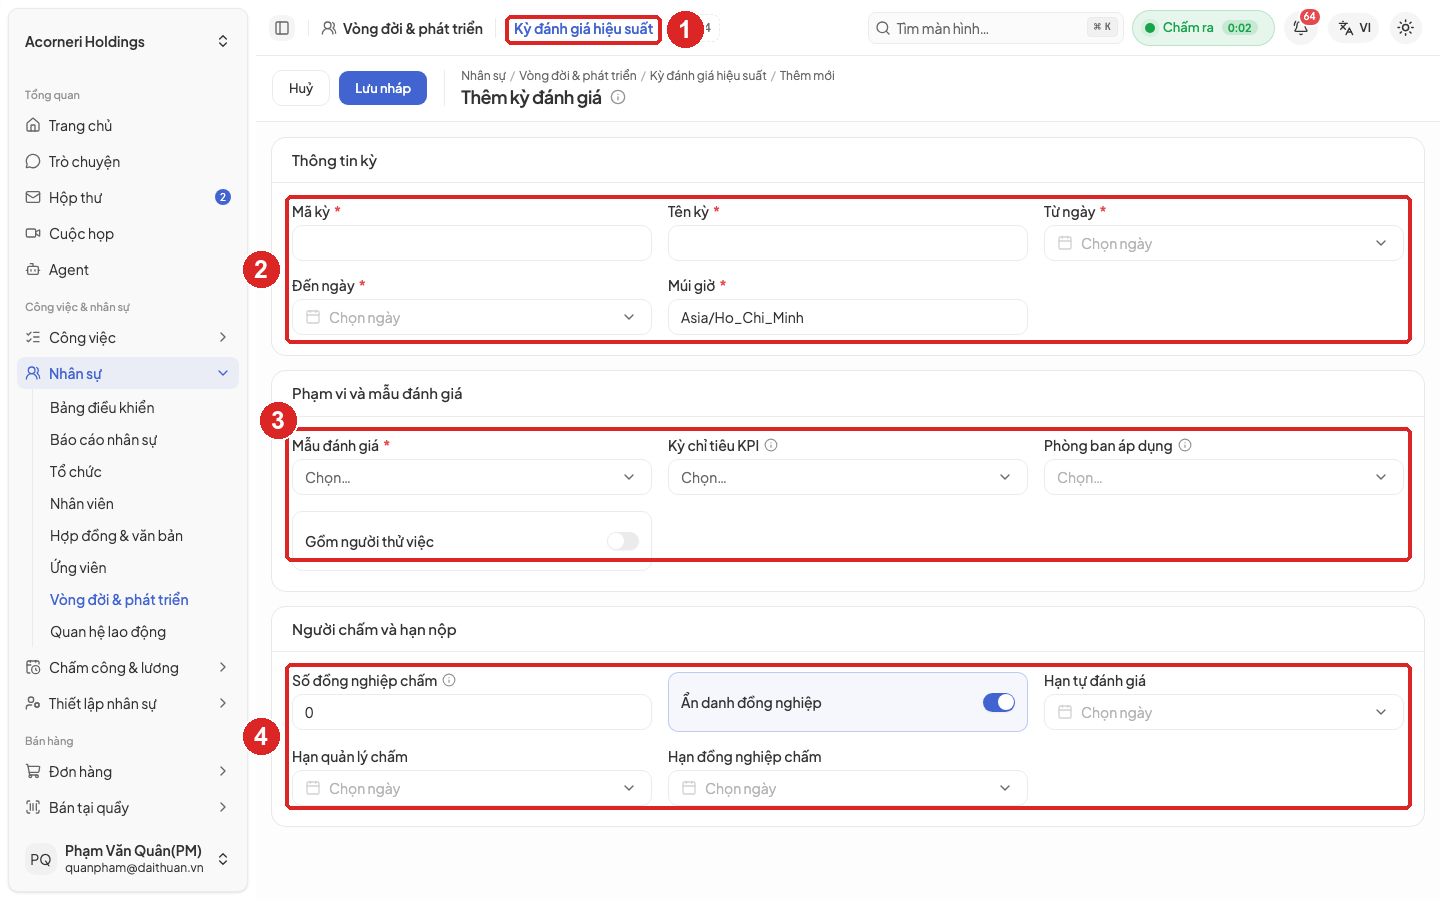
Task: Click the Trò chuyện chat icon
Action: (x=33, y=162)
